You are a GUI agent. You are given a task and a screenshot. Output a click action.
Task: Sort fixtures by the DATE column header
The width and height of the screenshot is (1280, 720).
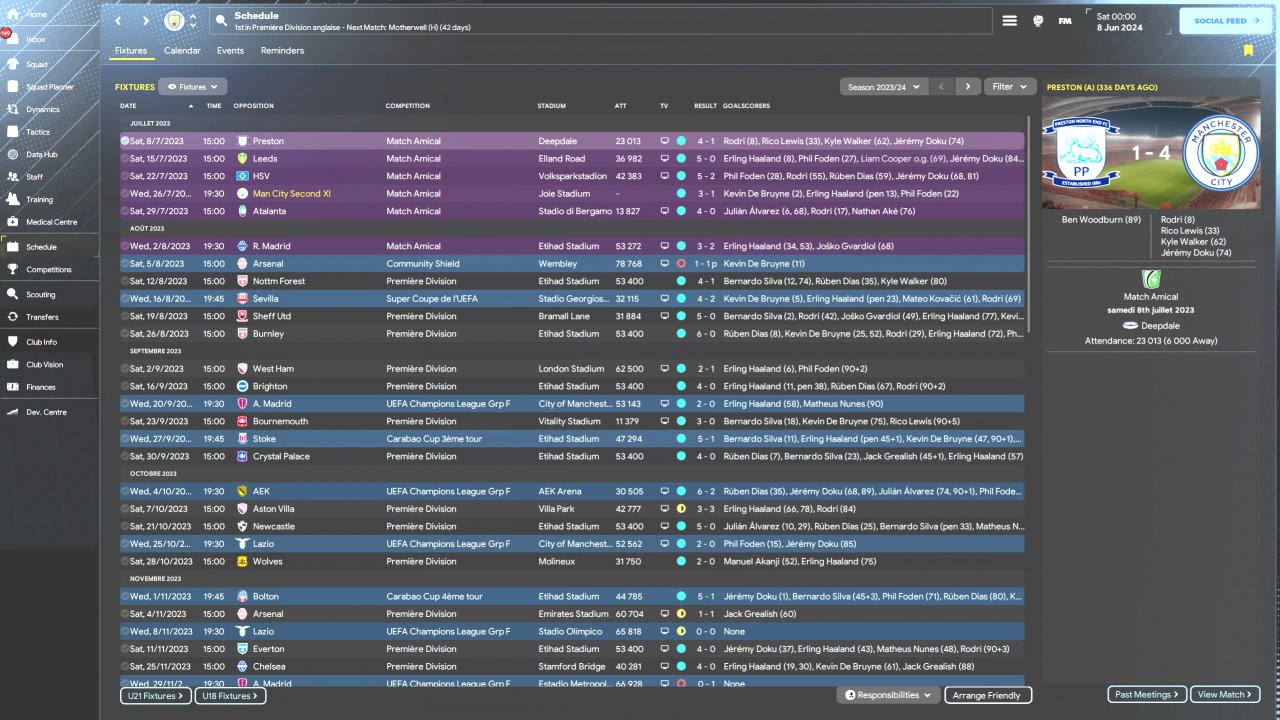tap(128, 106)
